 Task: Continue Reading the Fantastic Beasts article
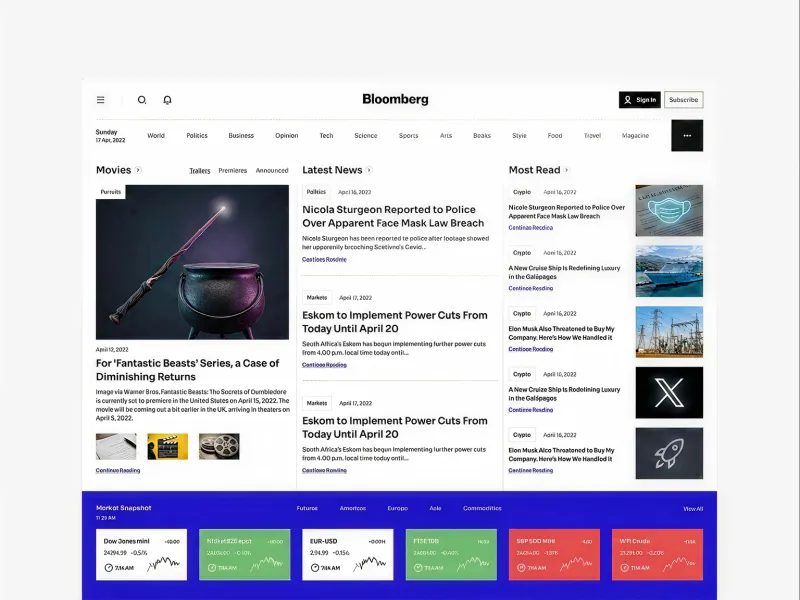118,470
